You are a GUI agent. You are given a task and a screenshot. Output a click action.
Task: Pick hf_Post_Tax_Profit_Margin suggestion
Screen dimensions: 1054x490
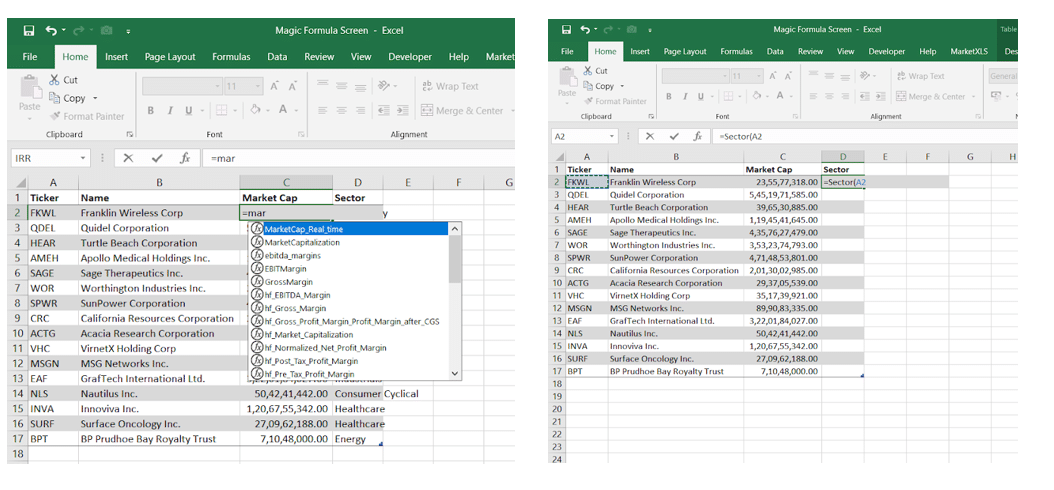[349, 361]
